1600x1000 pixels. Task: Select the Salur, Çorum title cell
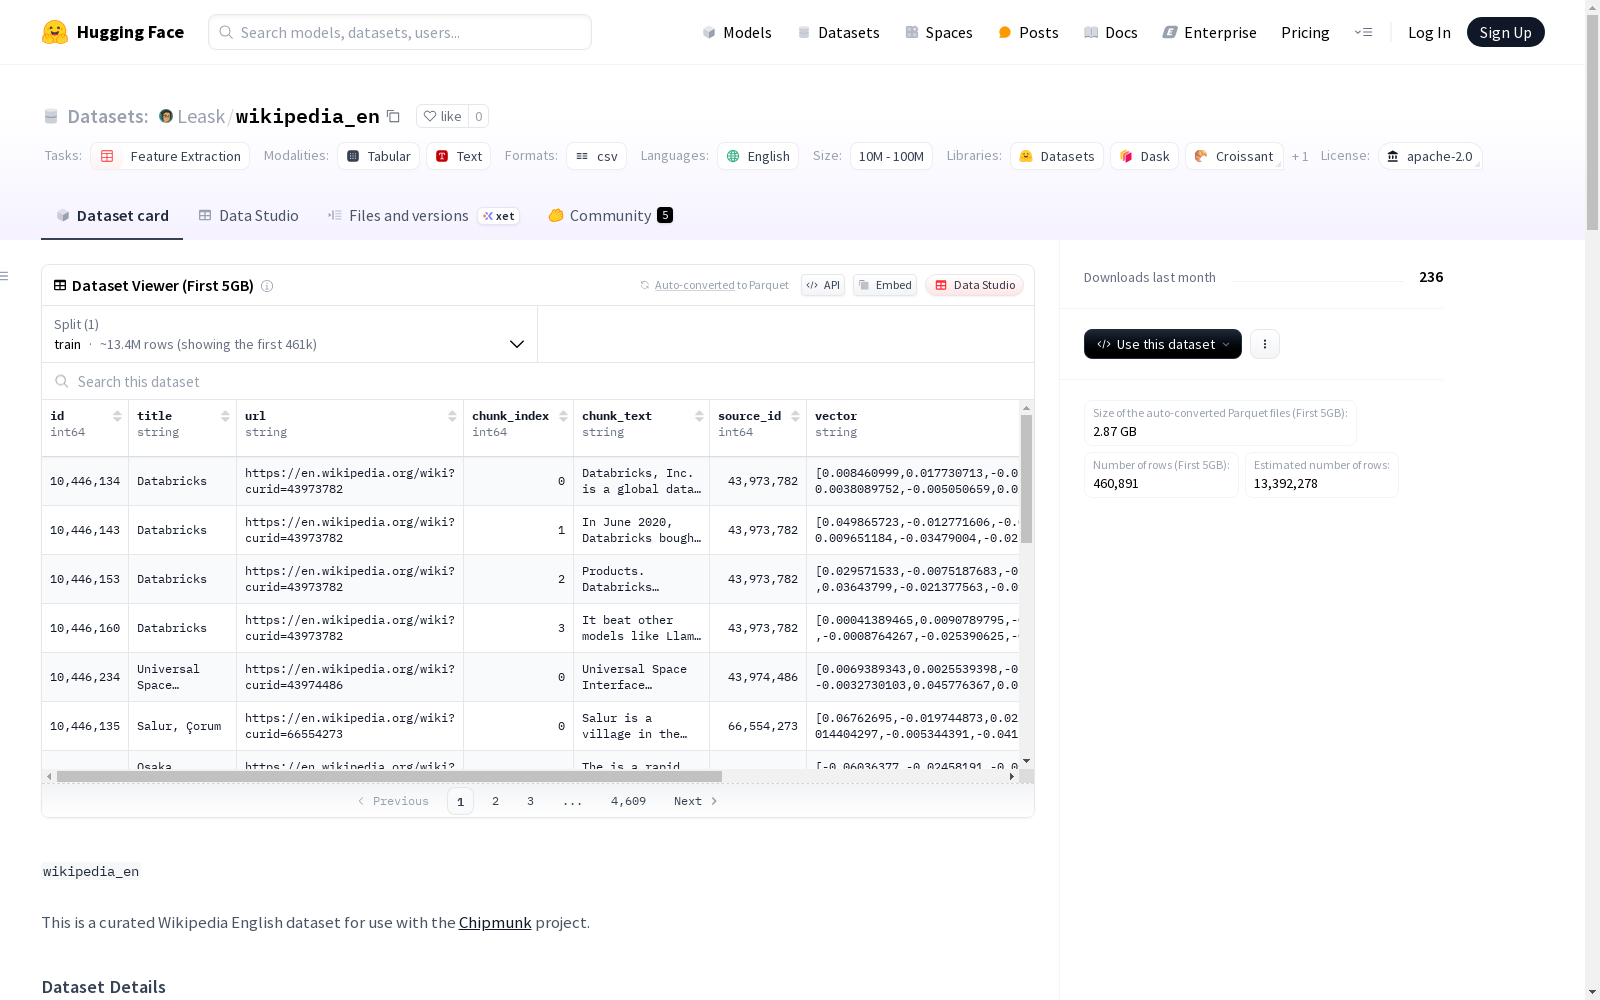(182, 726)
